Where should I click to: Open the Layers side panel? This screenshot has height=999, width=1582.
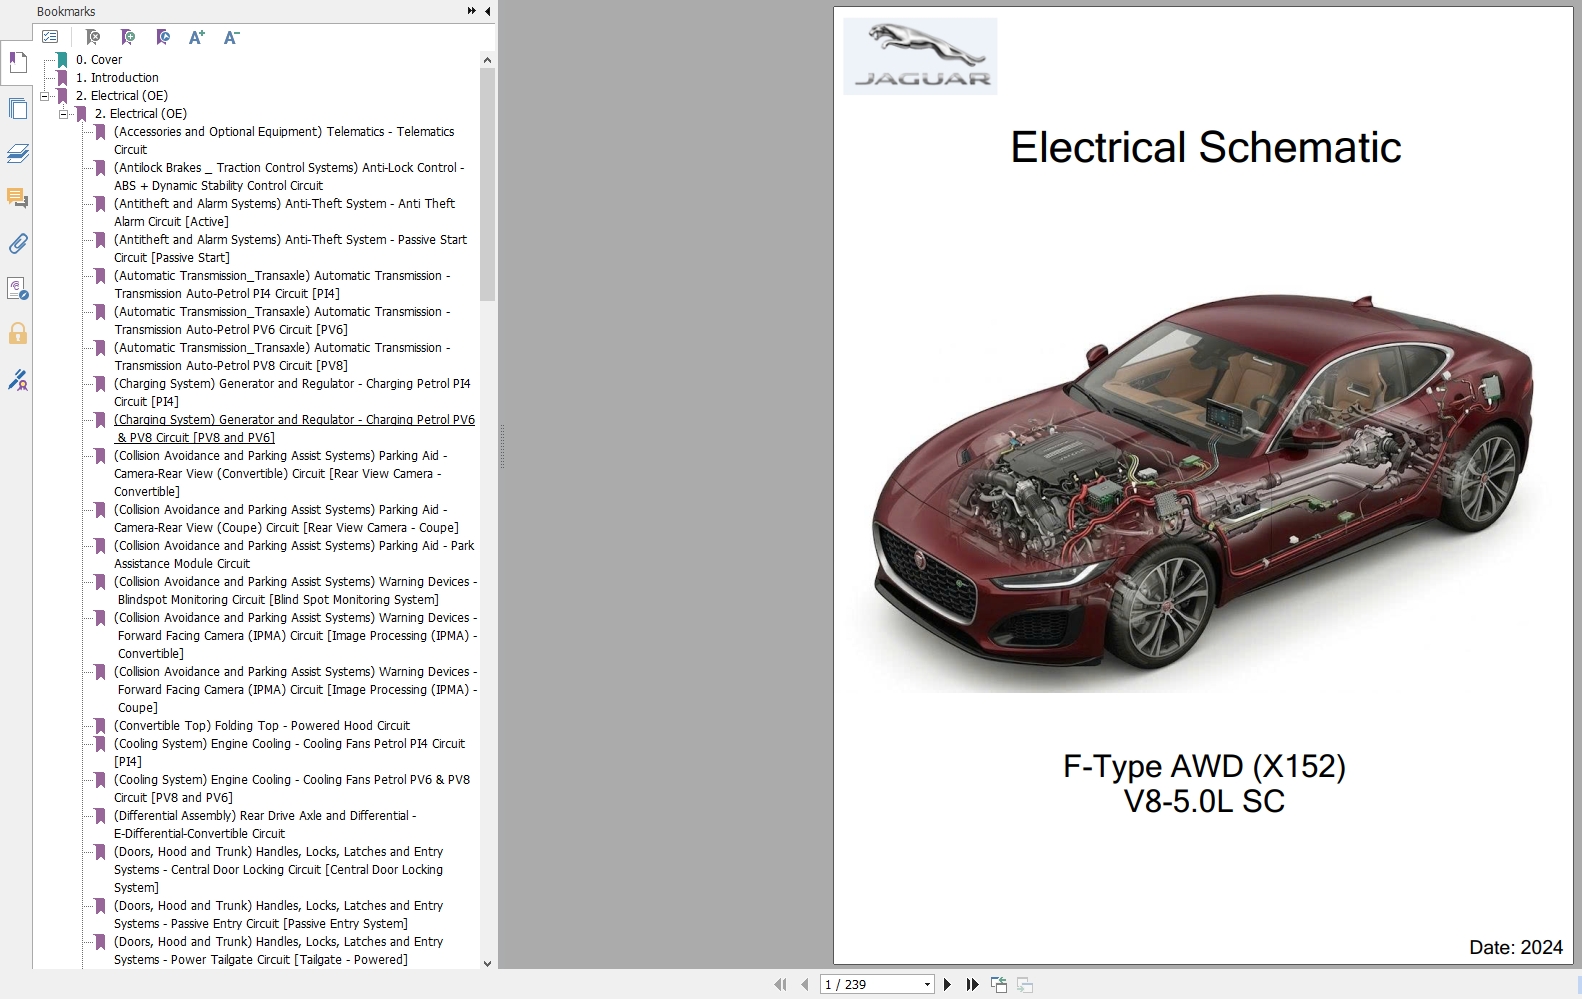coord(17,153)
